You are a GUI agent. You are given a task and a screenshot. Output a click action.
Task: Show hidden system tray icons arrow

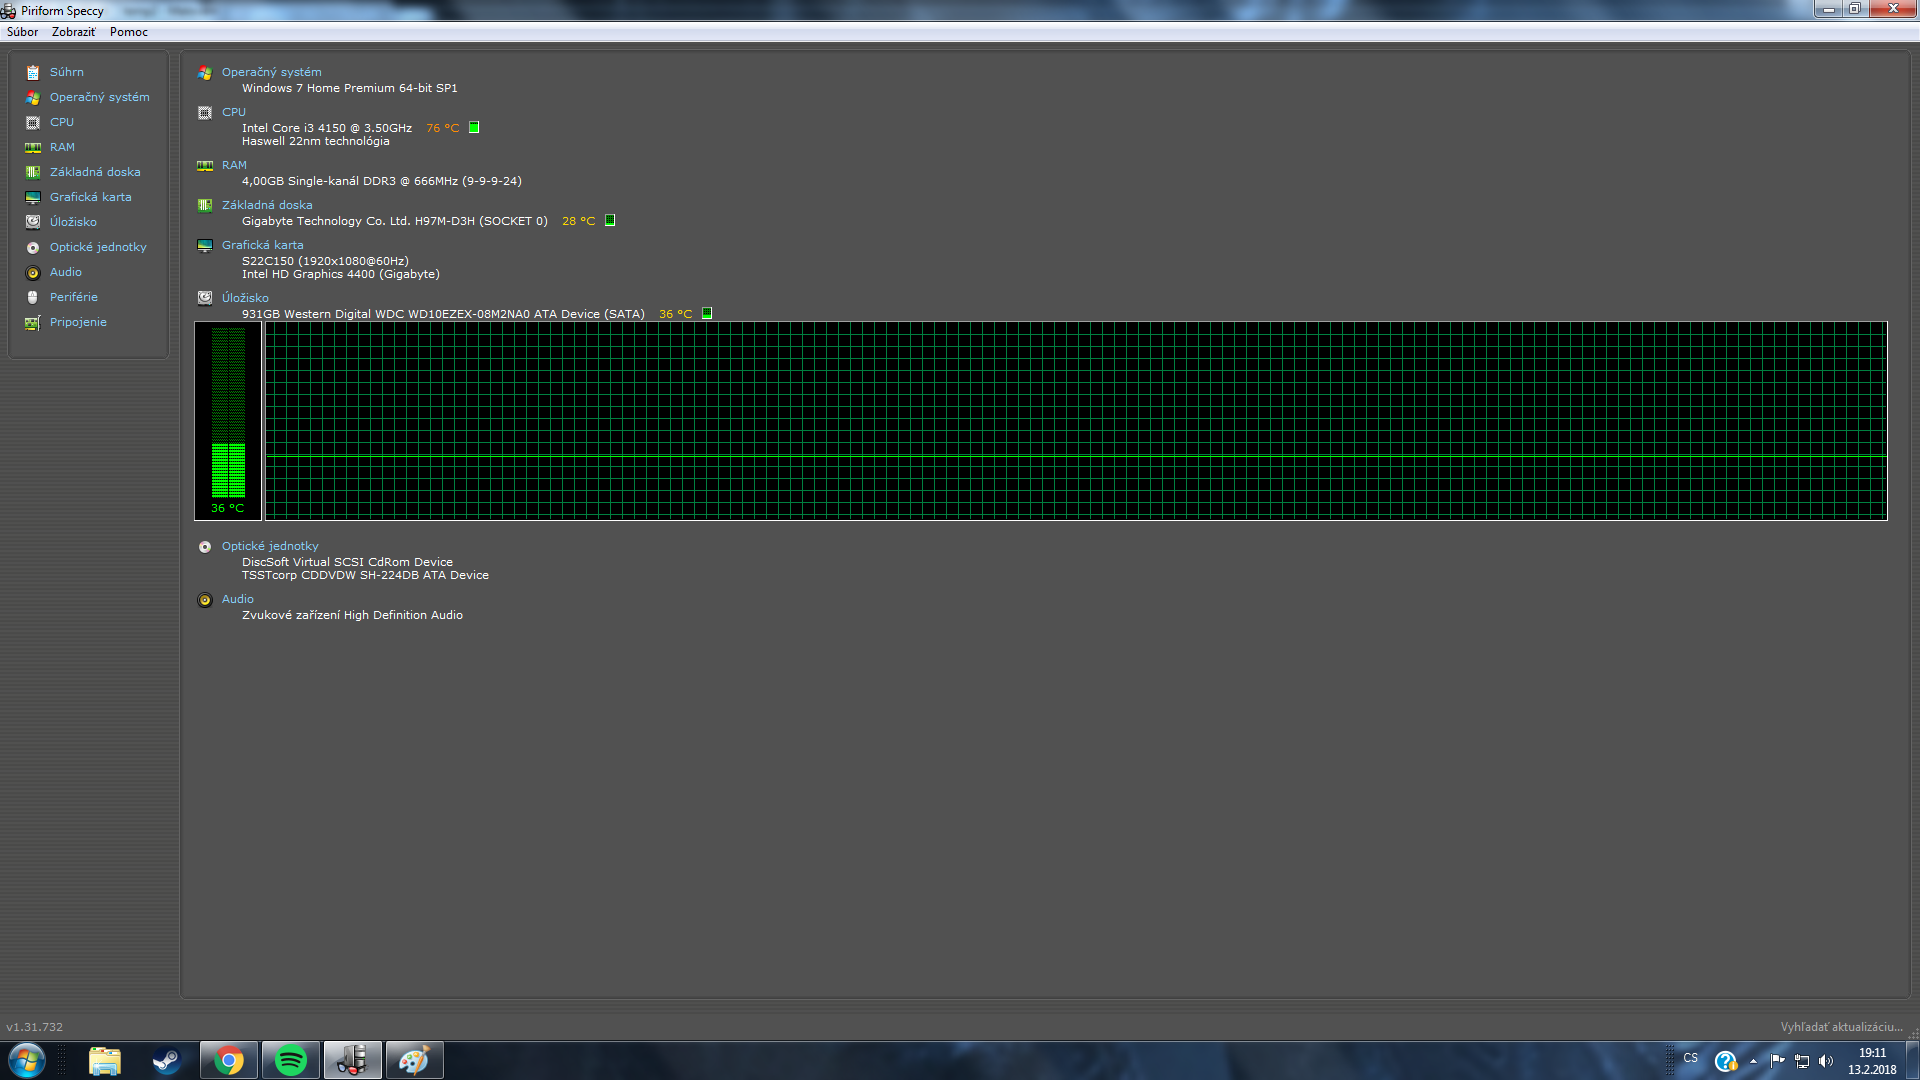click(1753, 1061)
